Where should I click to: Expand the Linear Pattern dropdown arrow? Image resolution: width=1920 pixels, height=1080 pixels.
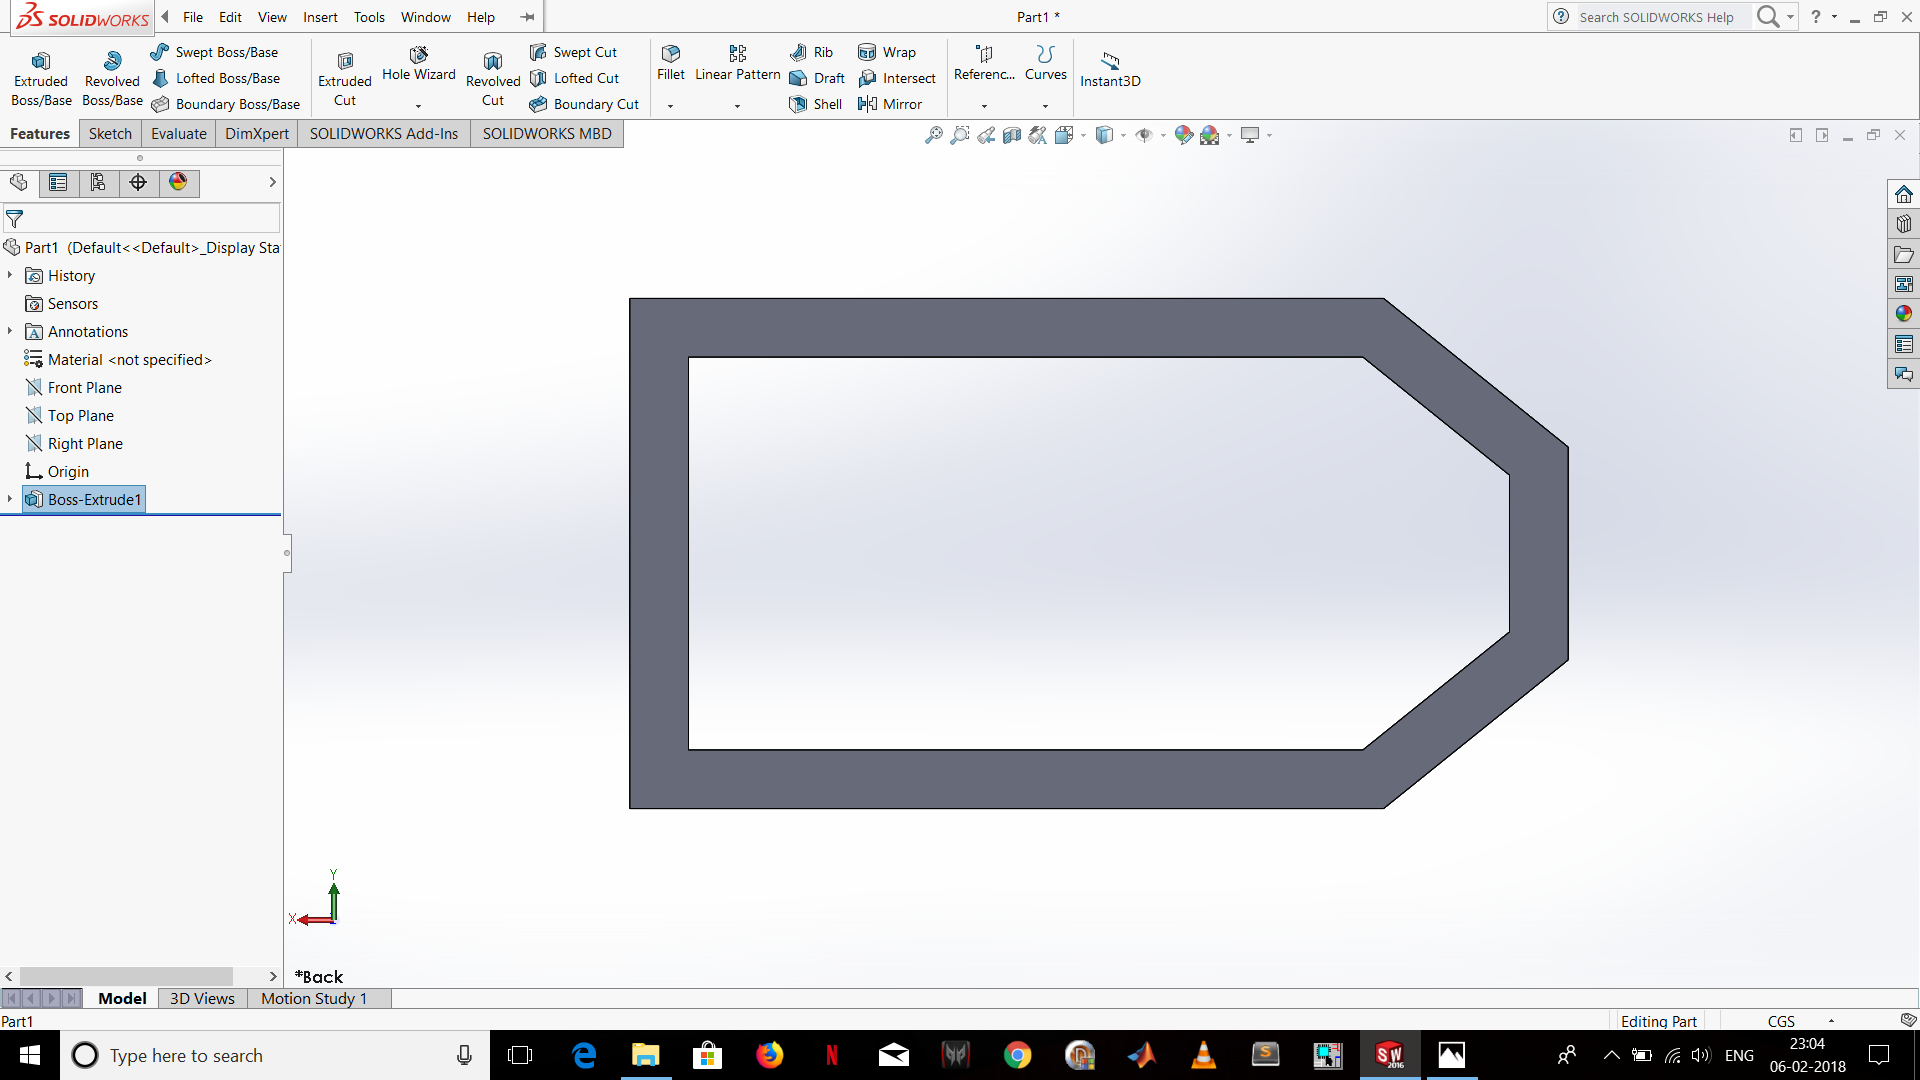click(737, 106)
